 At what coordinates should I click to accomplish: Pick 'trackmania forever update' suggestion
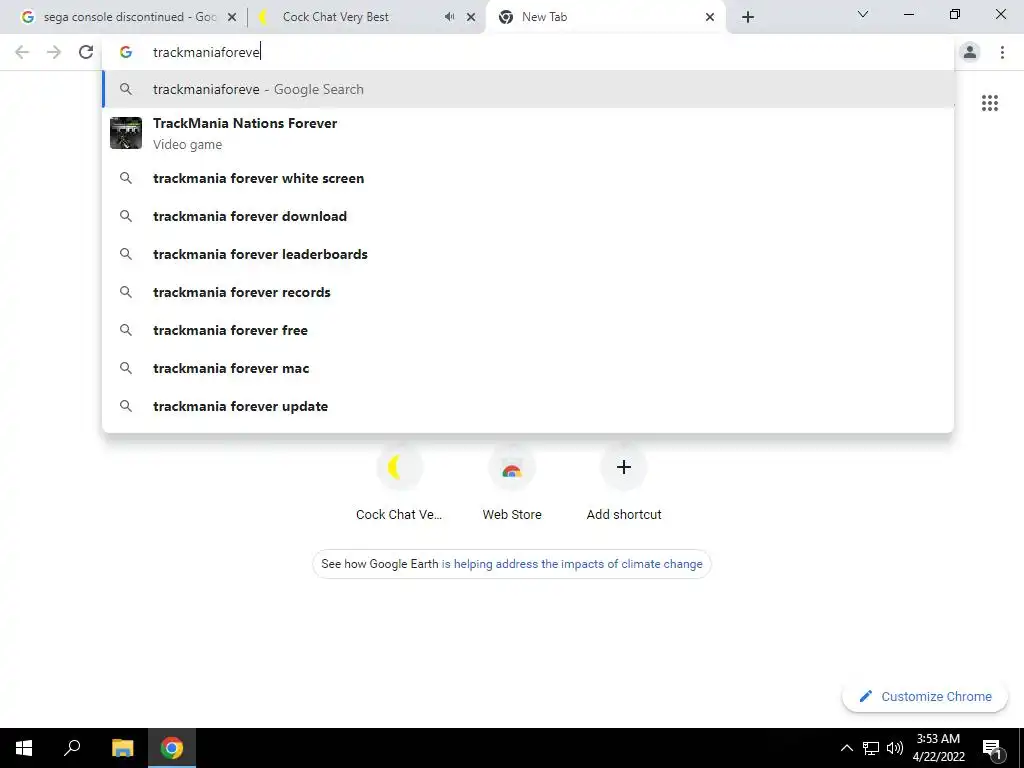tap(528, 406)
